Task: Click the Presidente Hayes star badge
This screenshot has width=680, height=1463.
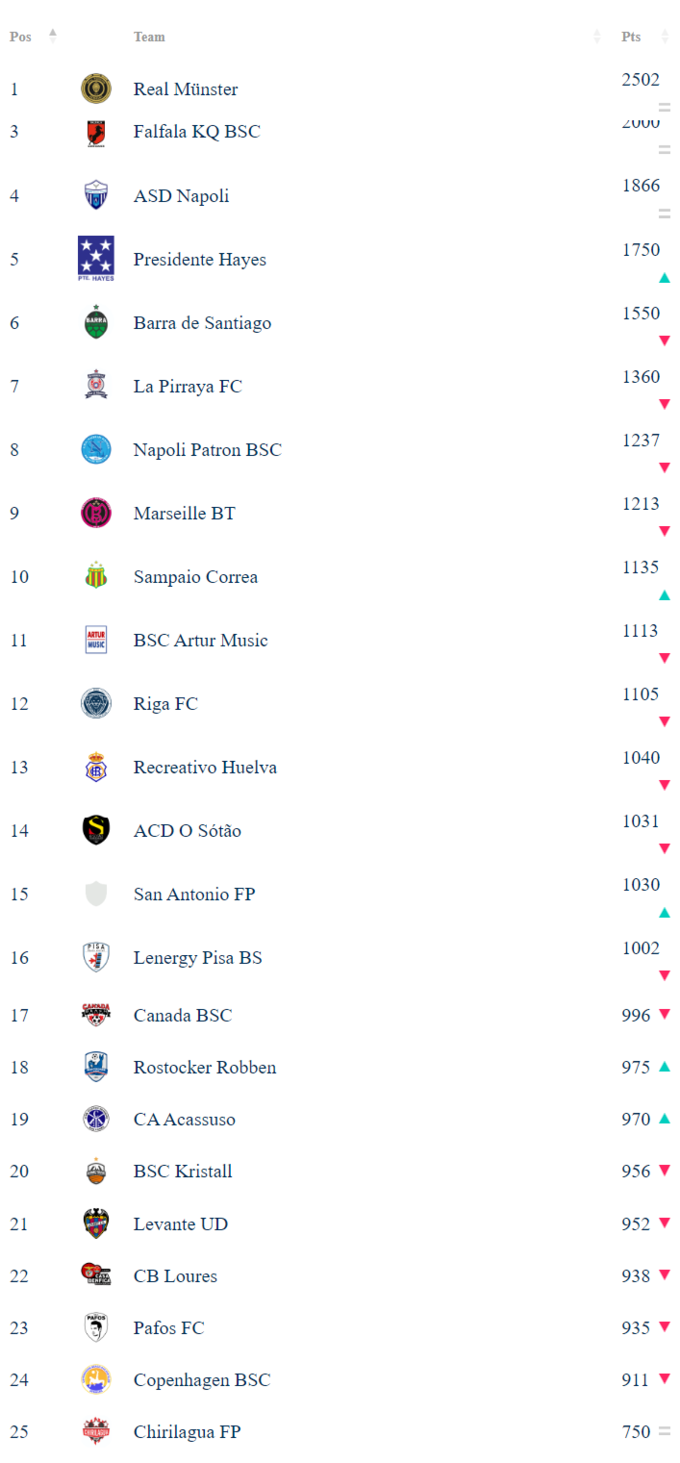Action: pyautogui.click(x=96, y=258)
